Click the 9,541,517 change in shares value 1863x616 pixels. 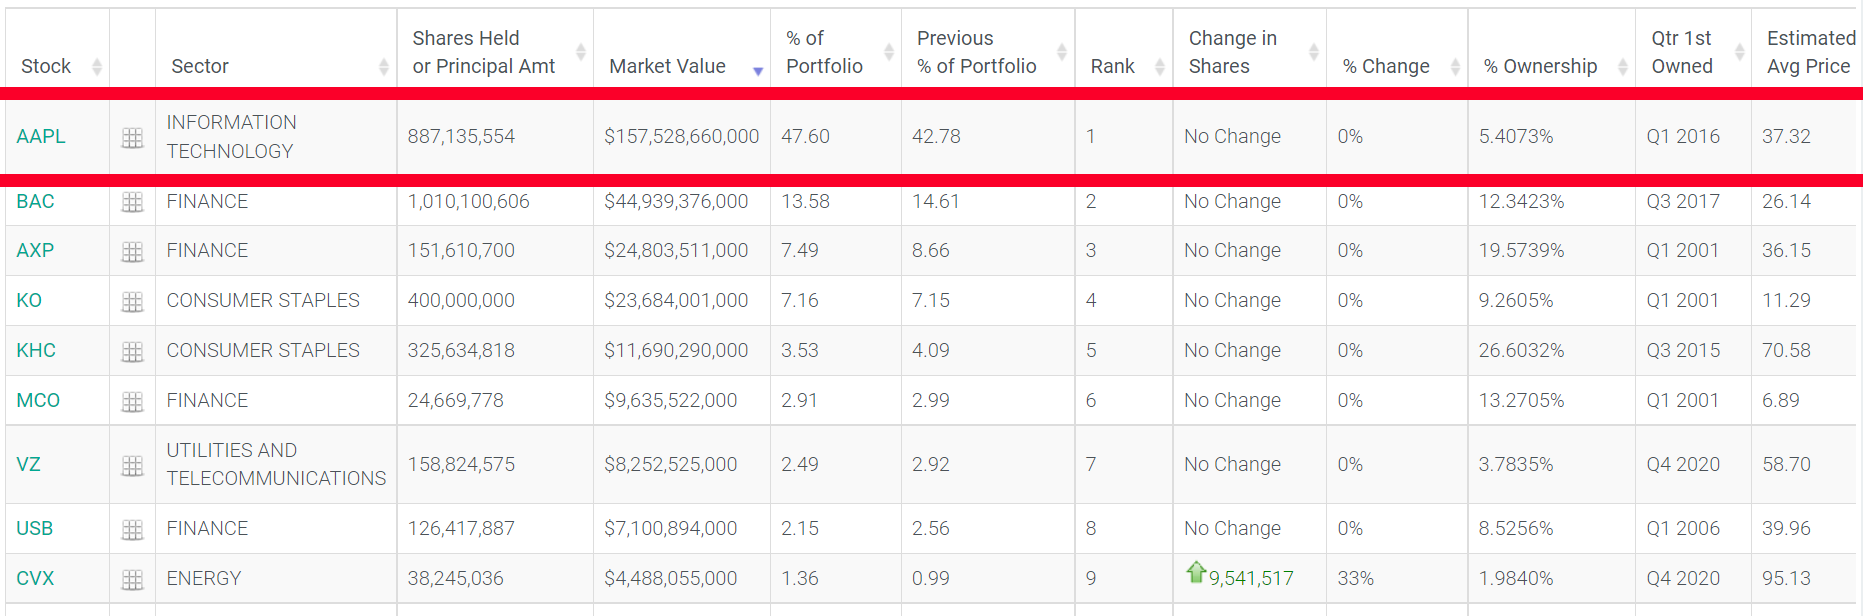point(1251,578)
